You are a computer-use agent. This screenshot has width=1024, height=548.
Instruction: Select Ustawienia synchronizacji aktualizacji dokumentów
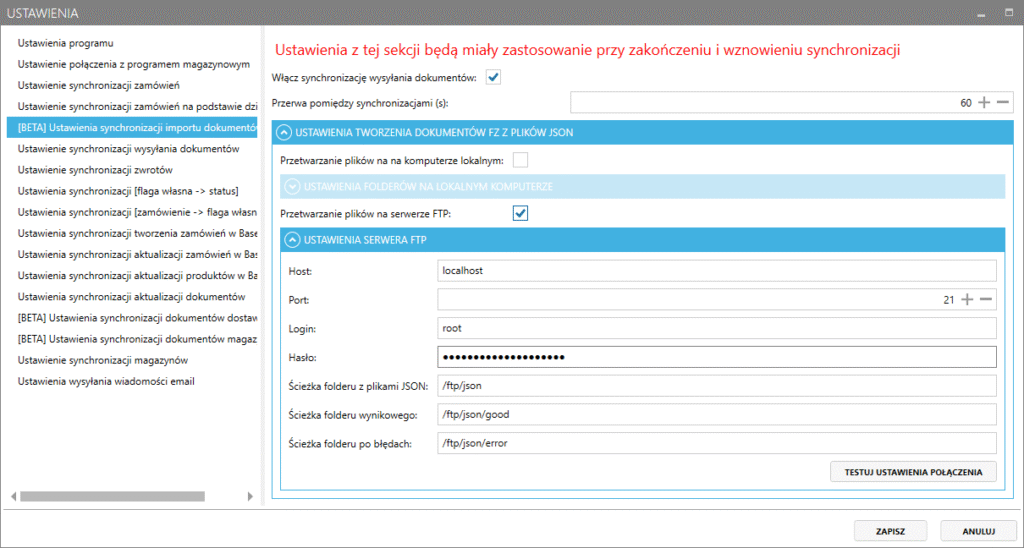[x=132, y=297]
